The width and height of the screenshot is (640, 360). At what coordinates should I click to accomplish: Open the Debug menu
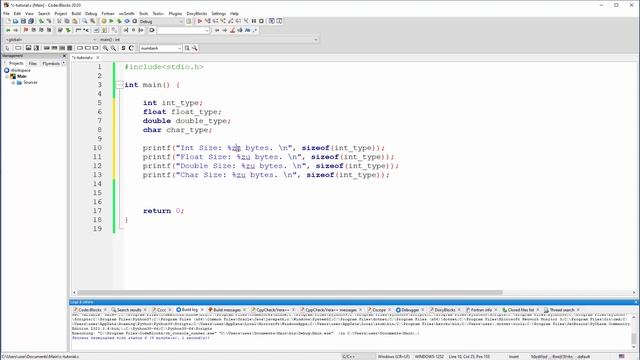(x=91, y=13)
